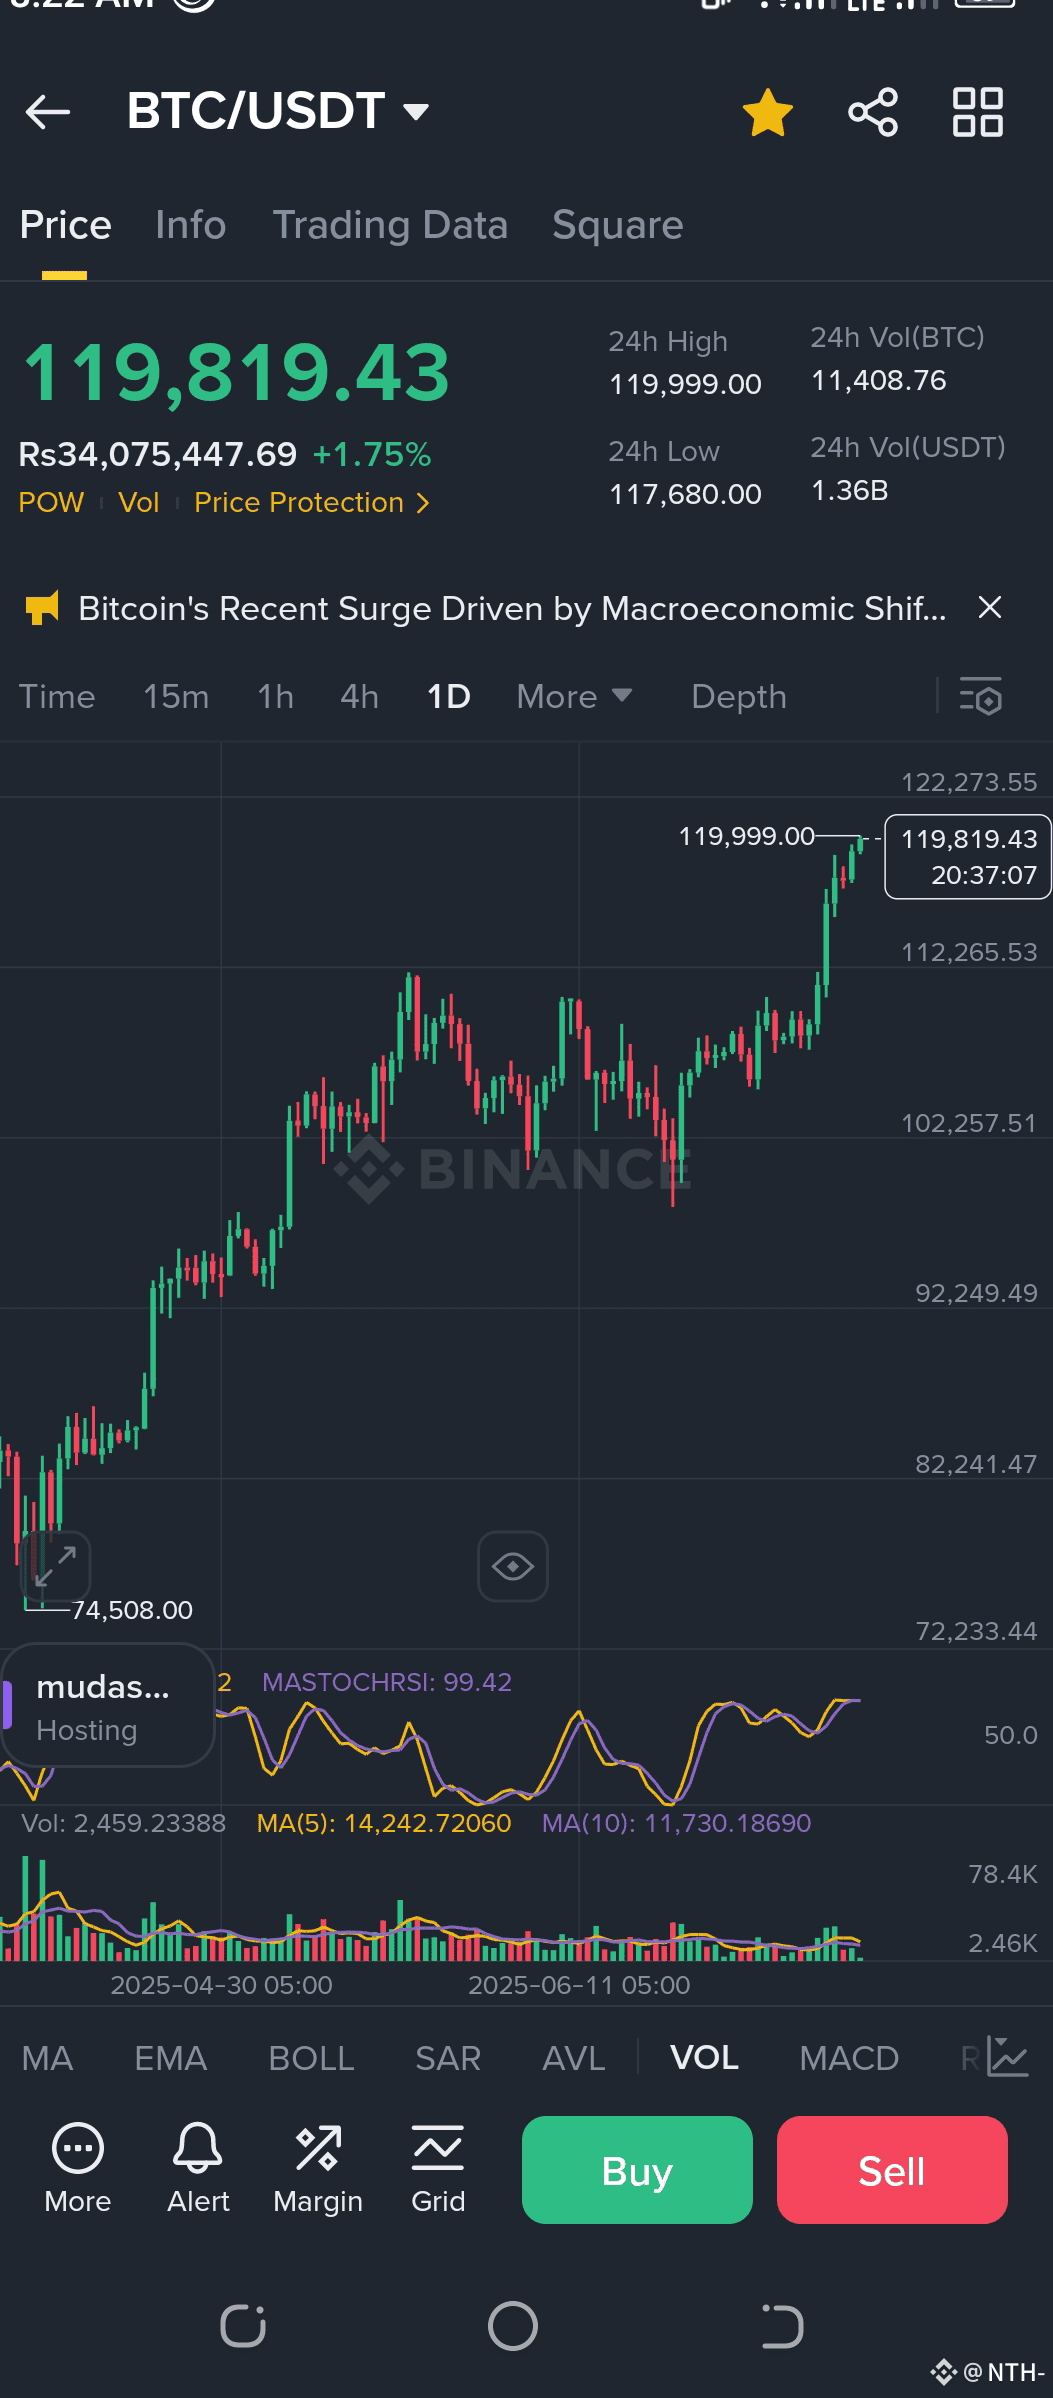1053x2398 pixels.
Task: Open Margin trading icon
Action: 318,2168
